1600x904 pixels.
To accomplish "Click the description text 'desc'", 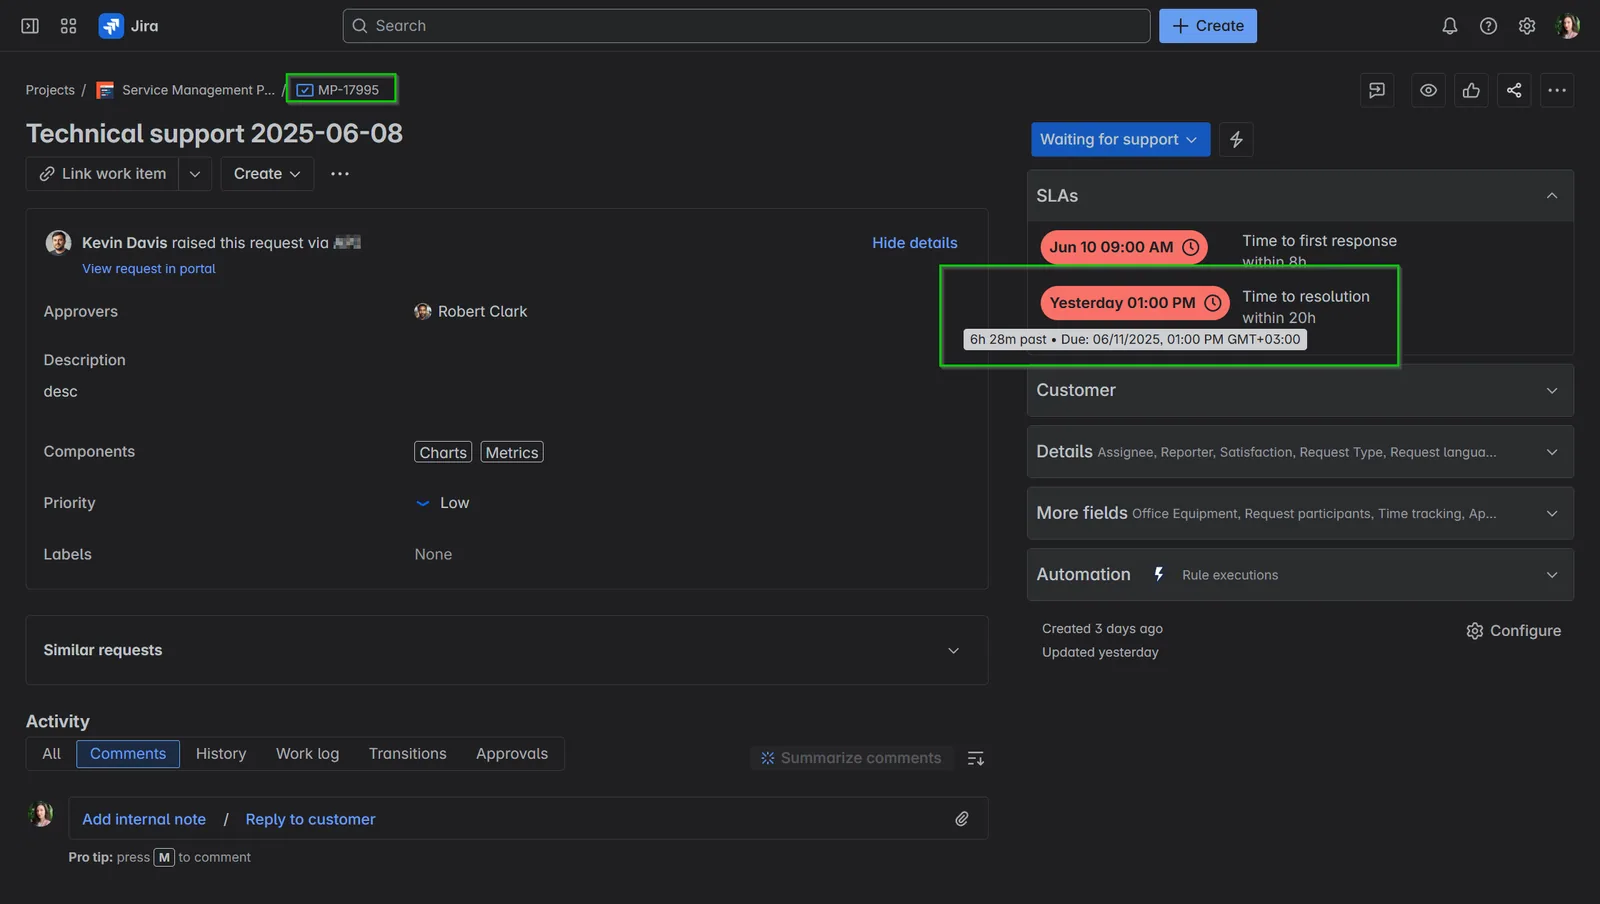I will pos(60,392).
